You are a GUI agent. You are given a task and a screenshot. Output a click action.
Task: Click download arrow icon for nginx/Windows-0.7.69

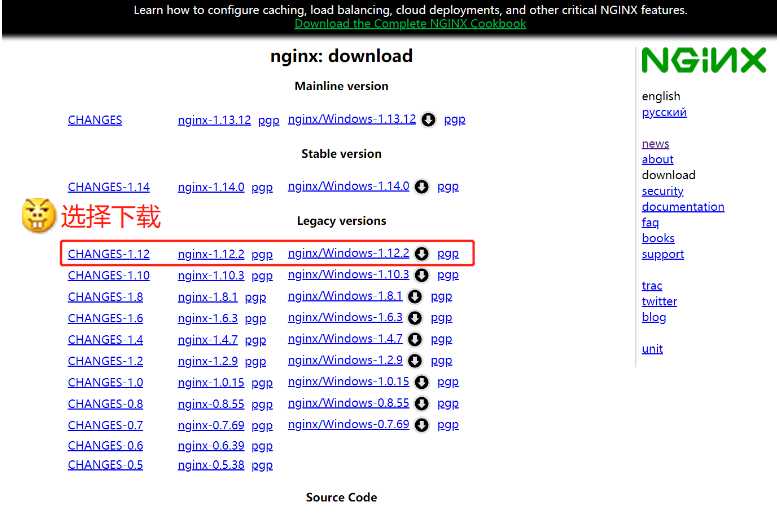tap(422, 425)
